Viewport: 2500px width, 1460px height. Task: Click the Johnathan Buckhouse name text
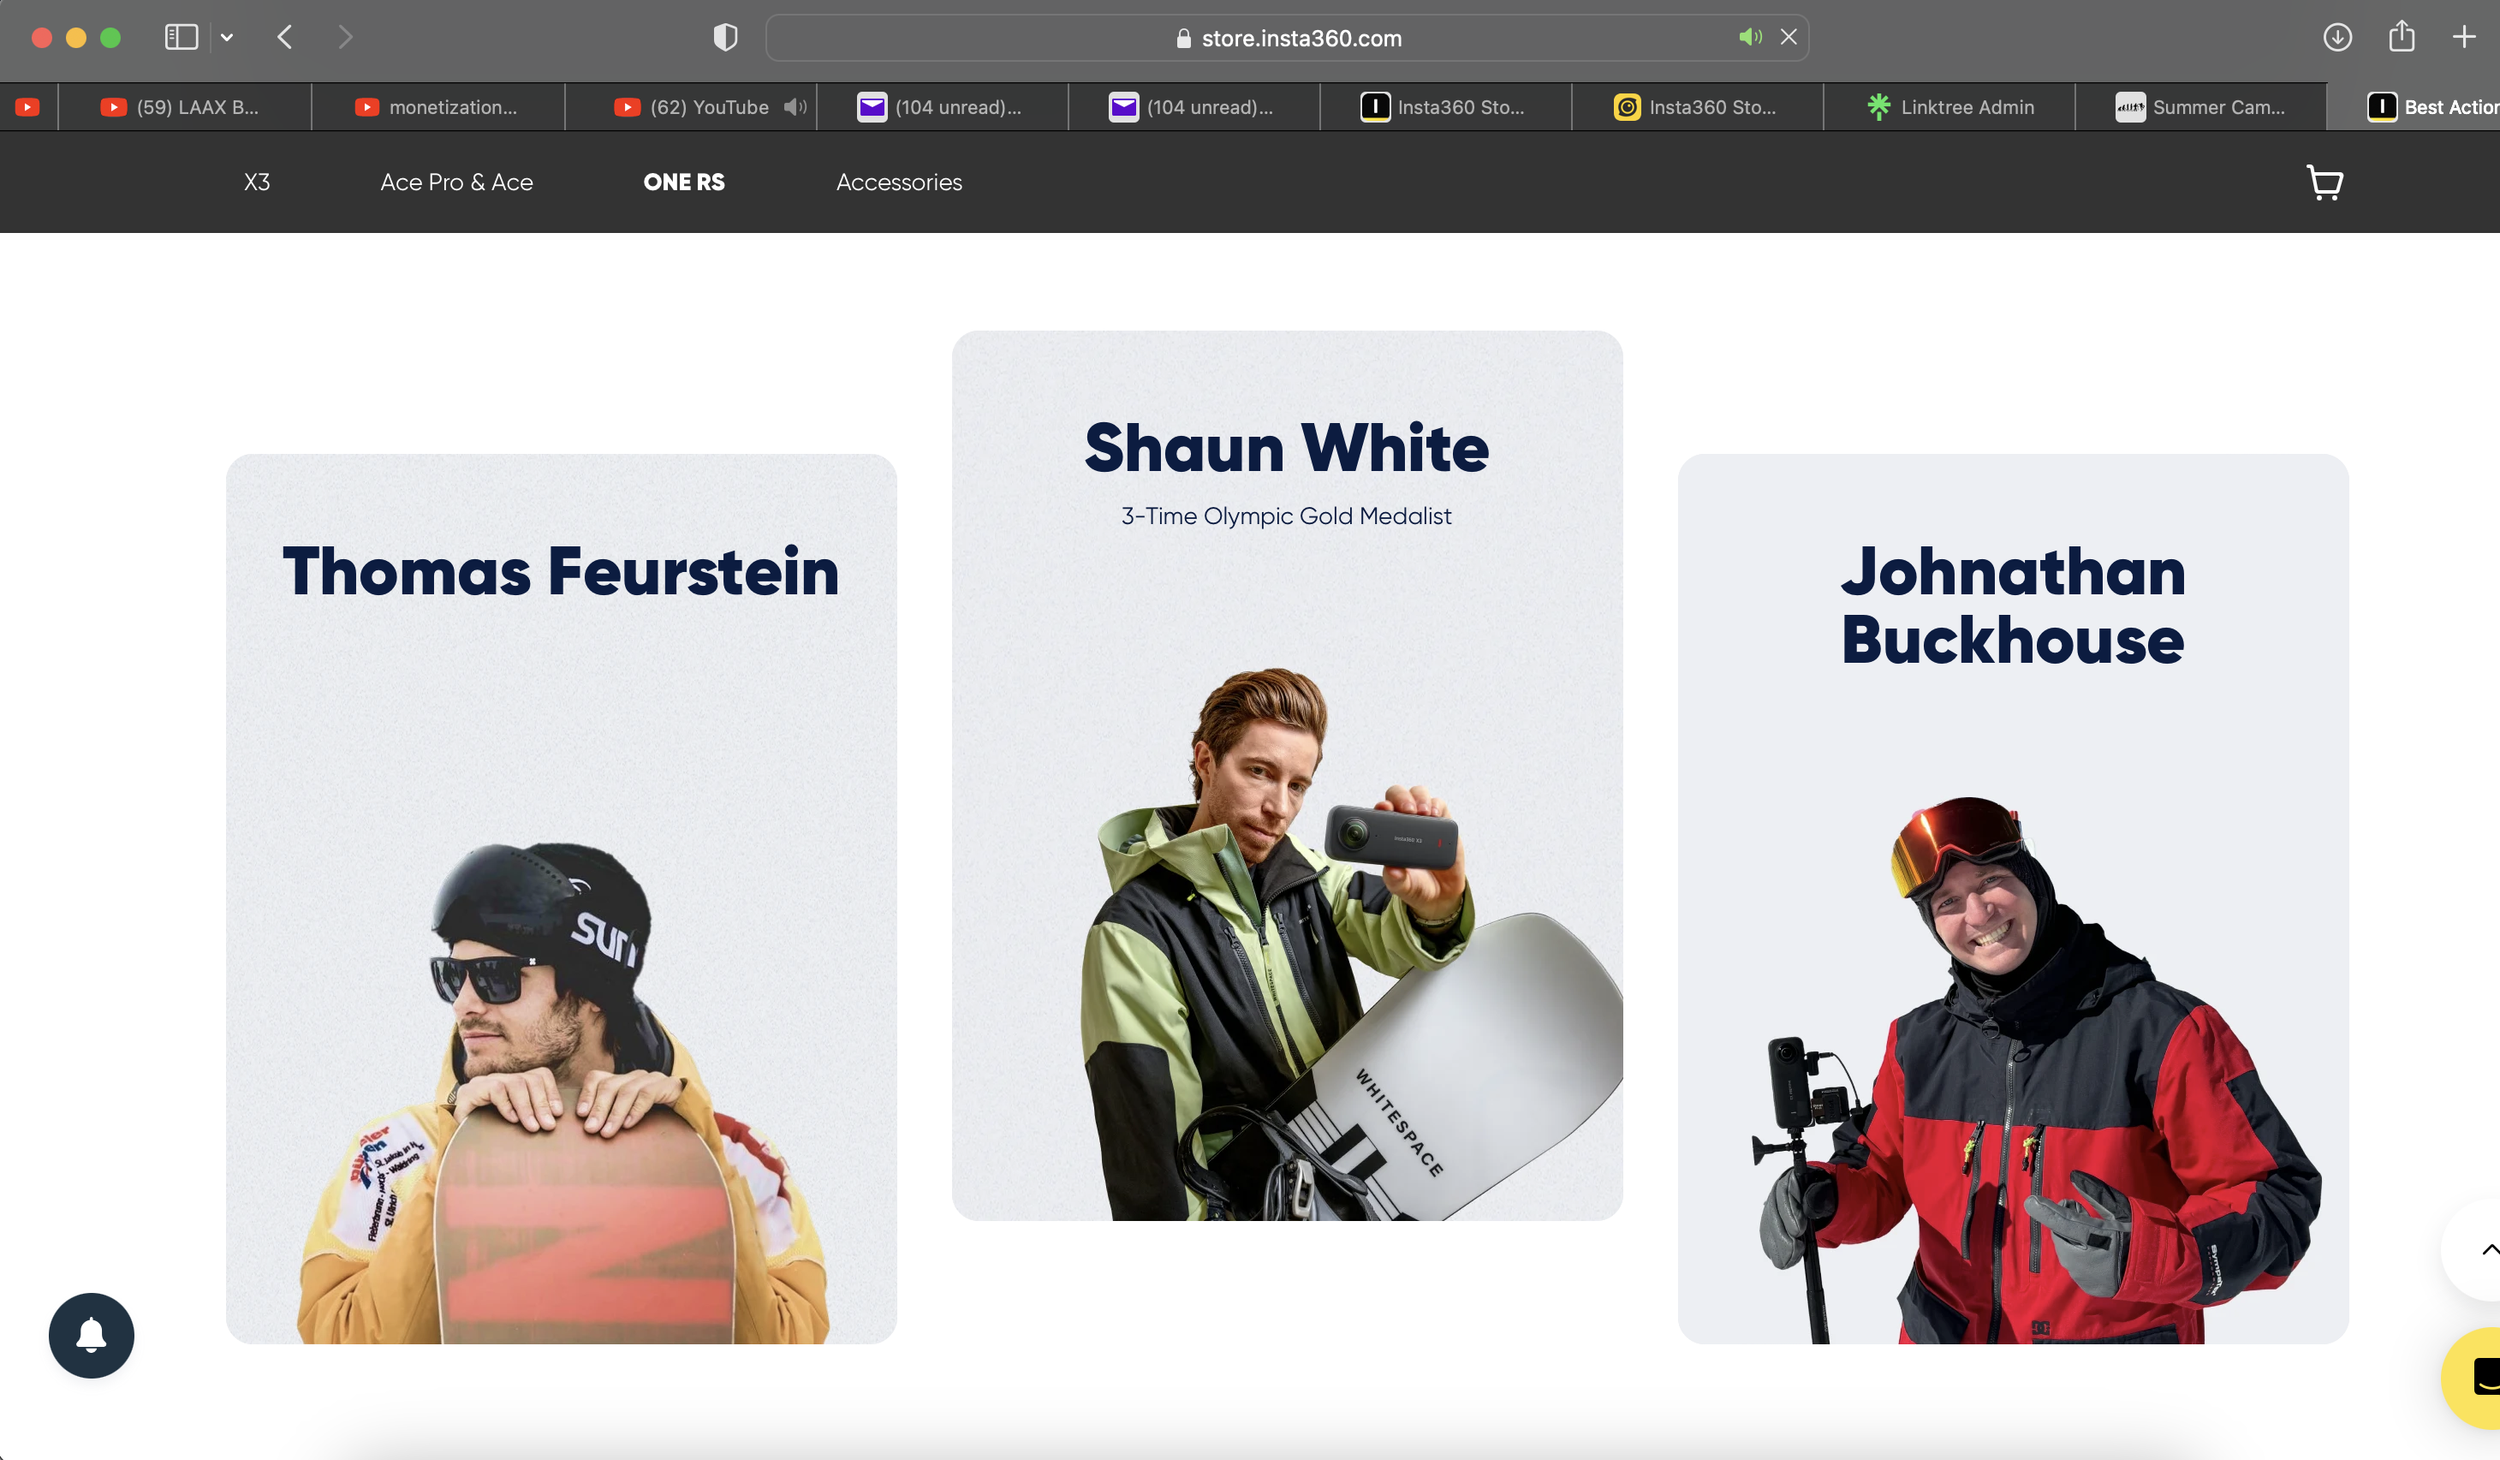(2013, 606)
